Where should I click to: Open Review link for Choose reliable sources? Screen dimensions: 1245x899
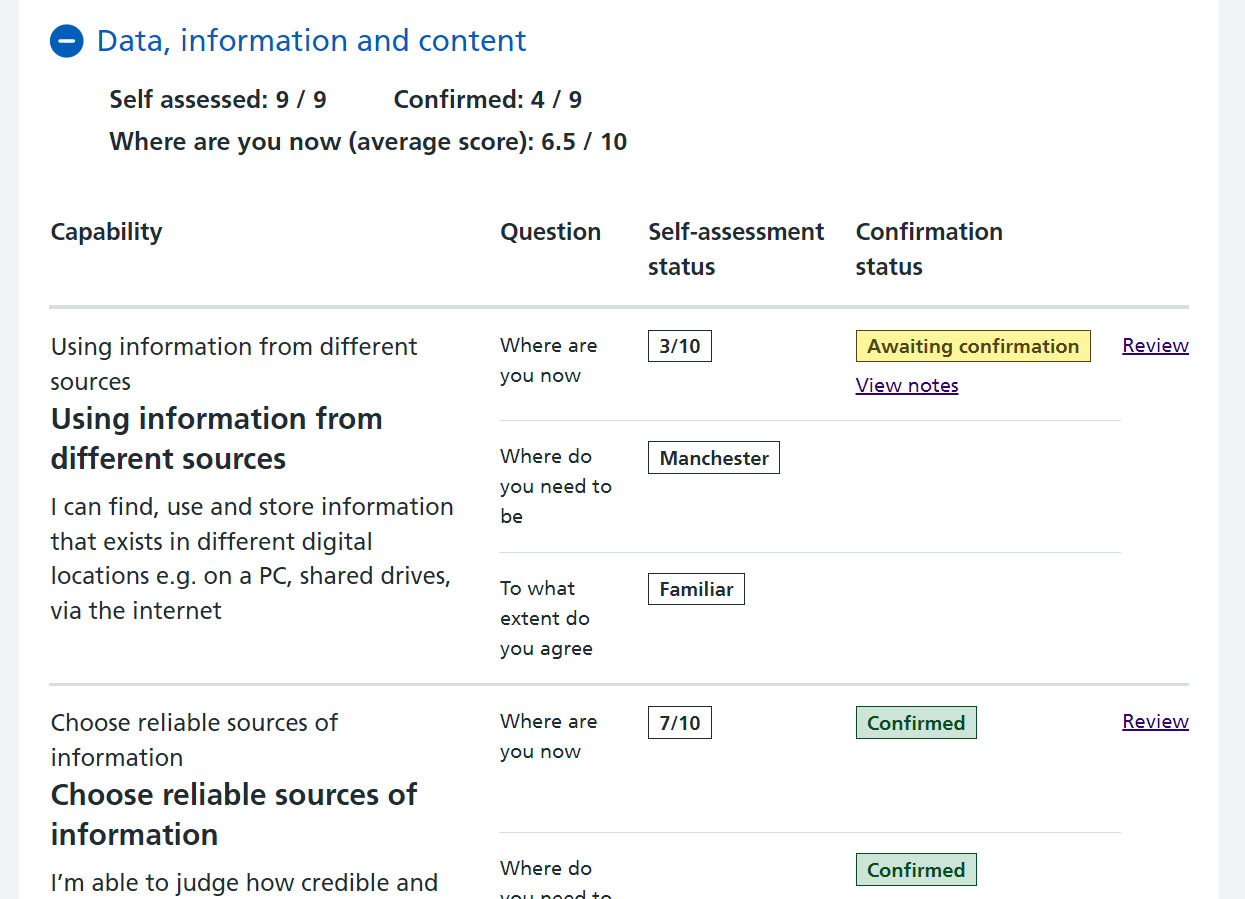1155,722
